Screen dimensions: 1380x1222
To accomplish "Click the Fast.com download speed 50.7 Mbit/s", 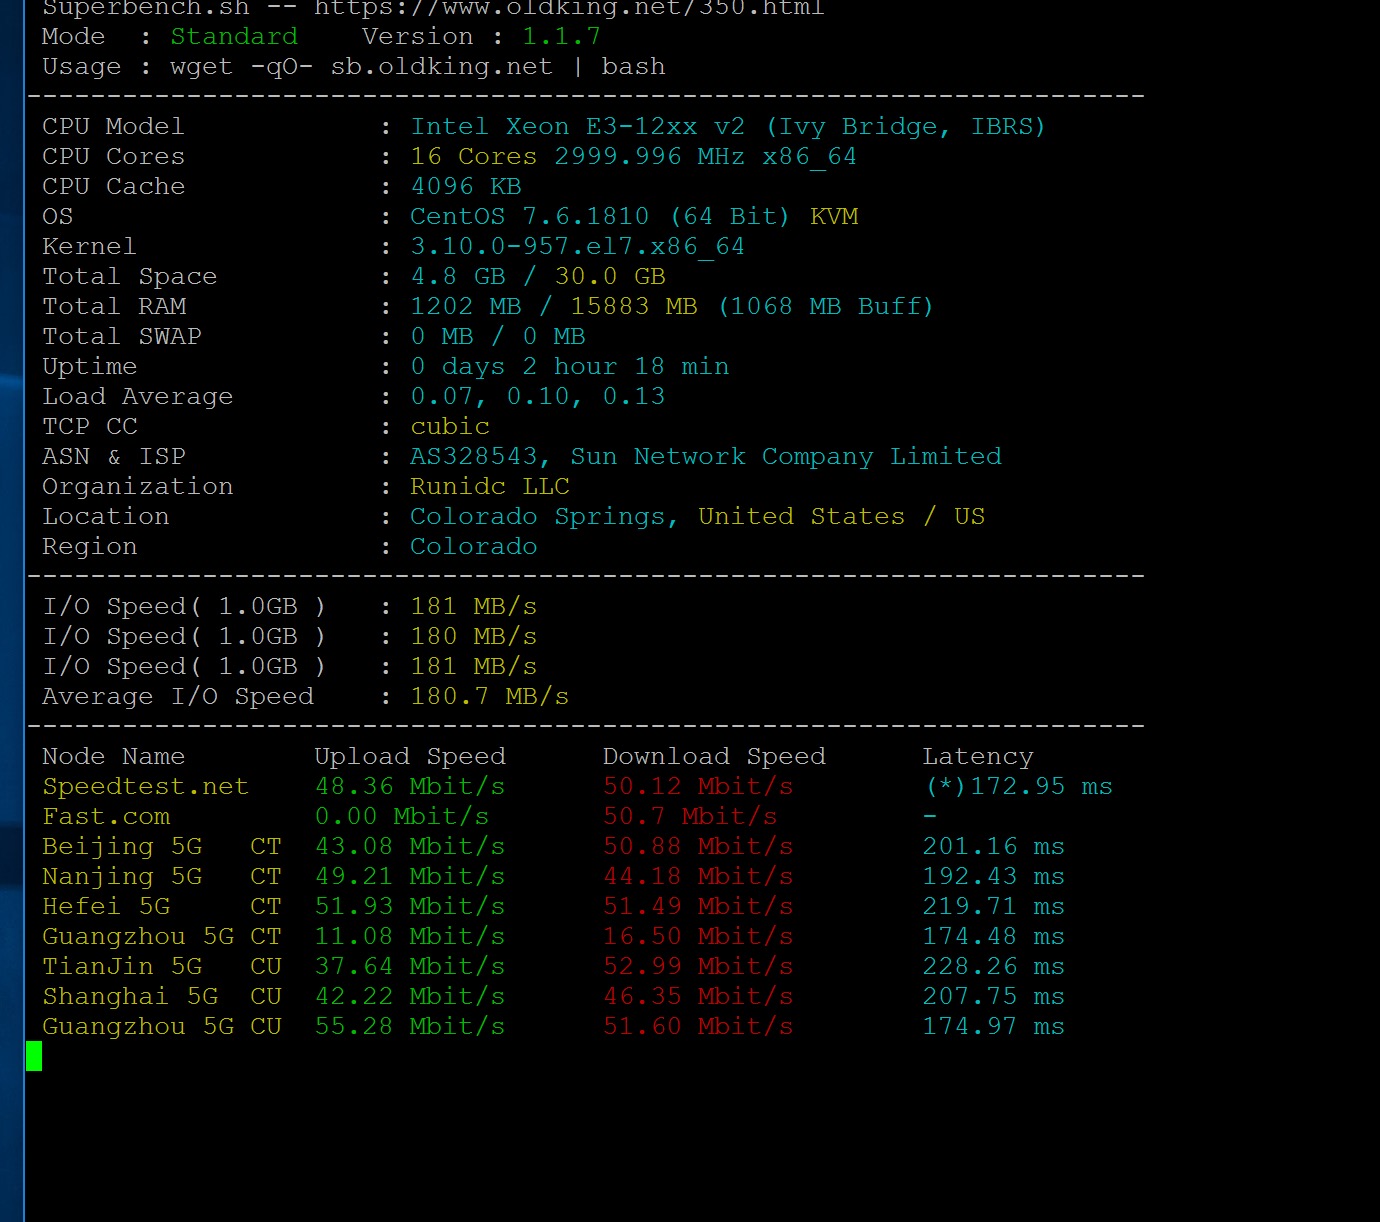I will (690, 817).
